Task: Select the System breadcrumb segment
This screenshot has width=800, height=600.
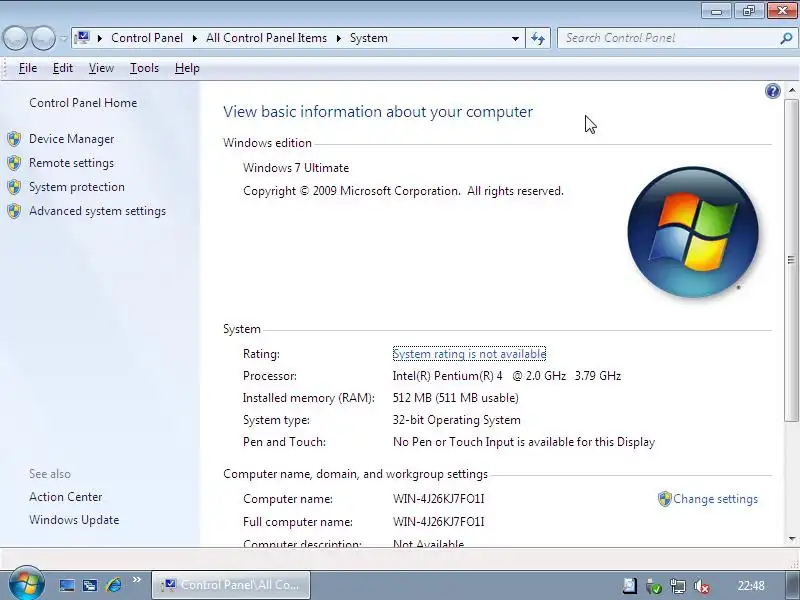Action: 368,38
